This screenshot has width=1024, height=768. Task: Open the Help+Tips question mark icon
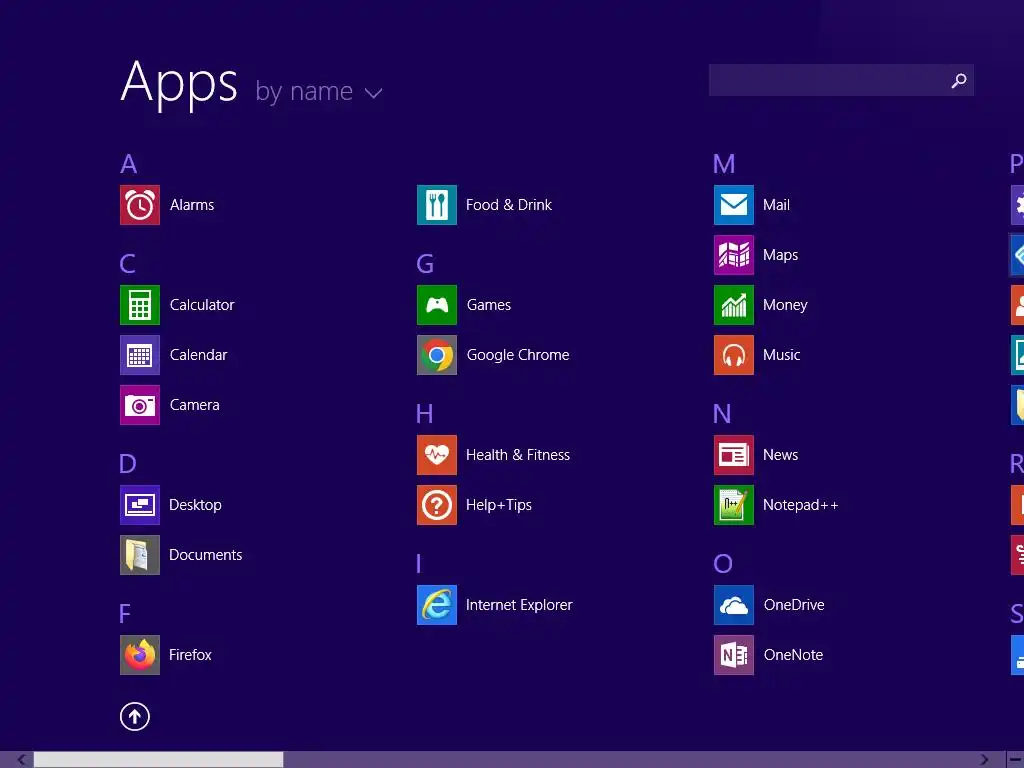(x=437, y=505)
